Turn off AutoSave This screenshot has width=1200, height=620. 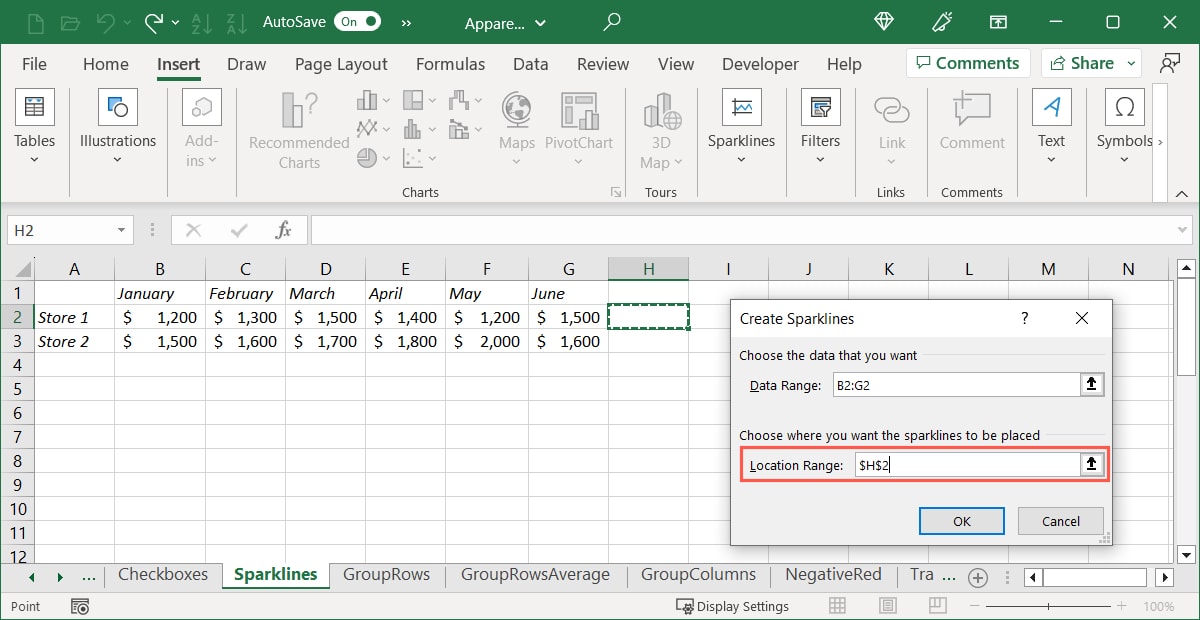(x=356, y=20)
